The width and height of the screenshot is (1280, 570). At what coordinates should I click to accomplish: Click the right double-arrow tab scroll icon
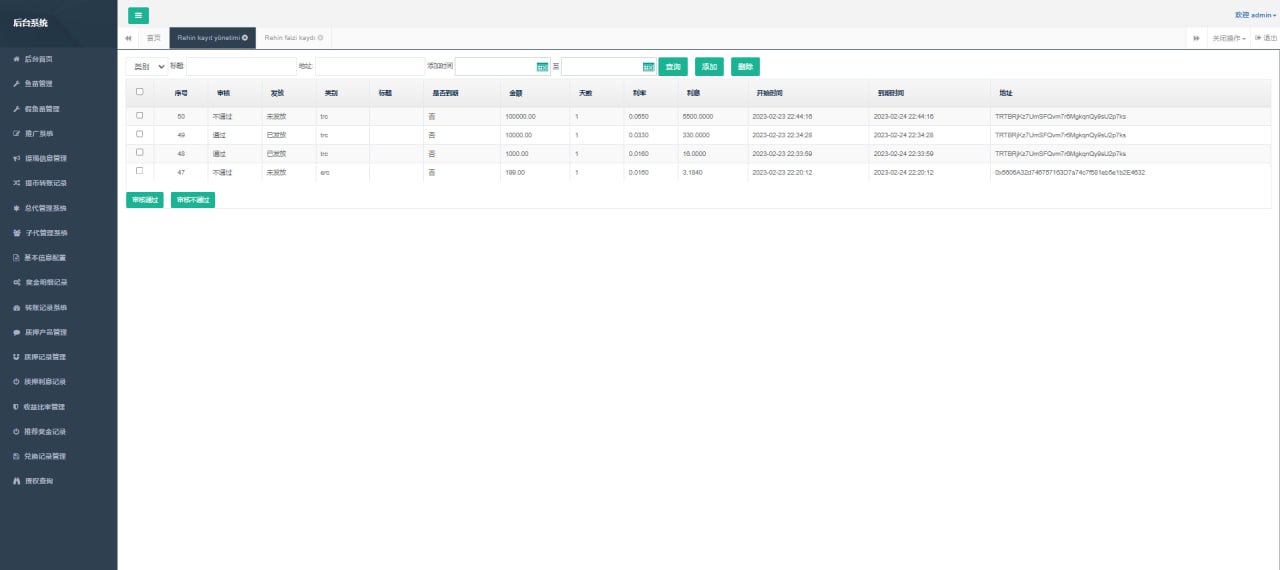pos(1195,38)
